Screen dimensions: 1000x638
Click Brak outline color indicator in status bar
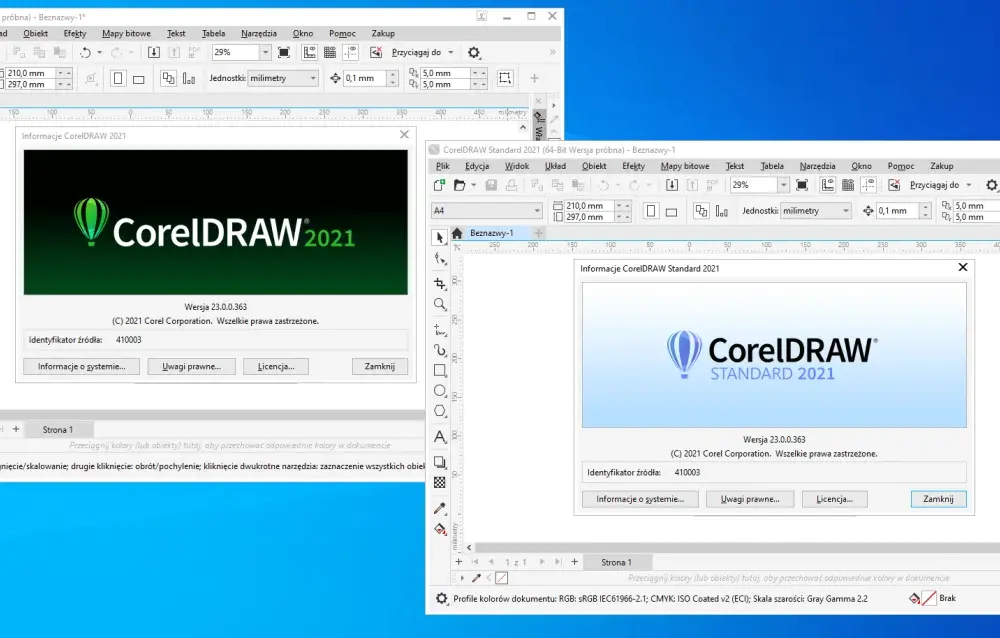coord(929,598)
